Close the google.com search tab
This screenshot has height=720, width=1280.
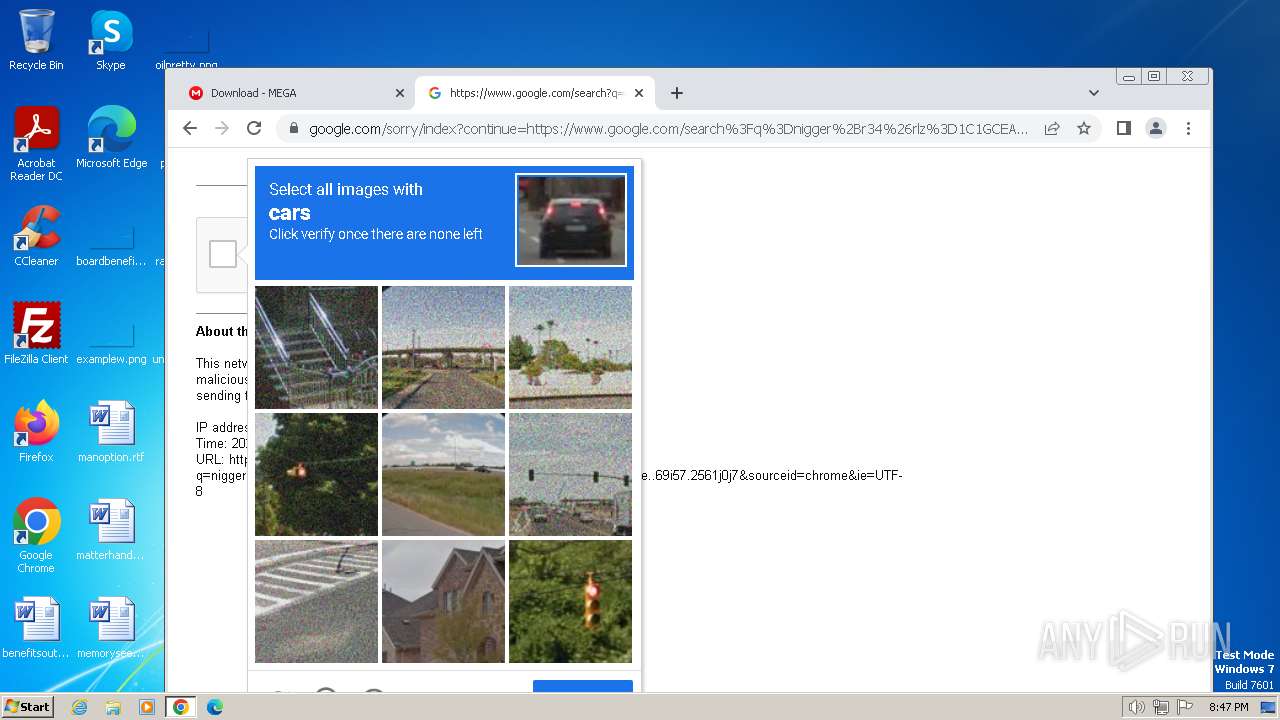[x=639, y=93]
